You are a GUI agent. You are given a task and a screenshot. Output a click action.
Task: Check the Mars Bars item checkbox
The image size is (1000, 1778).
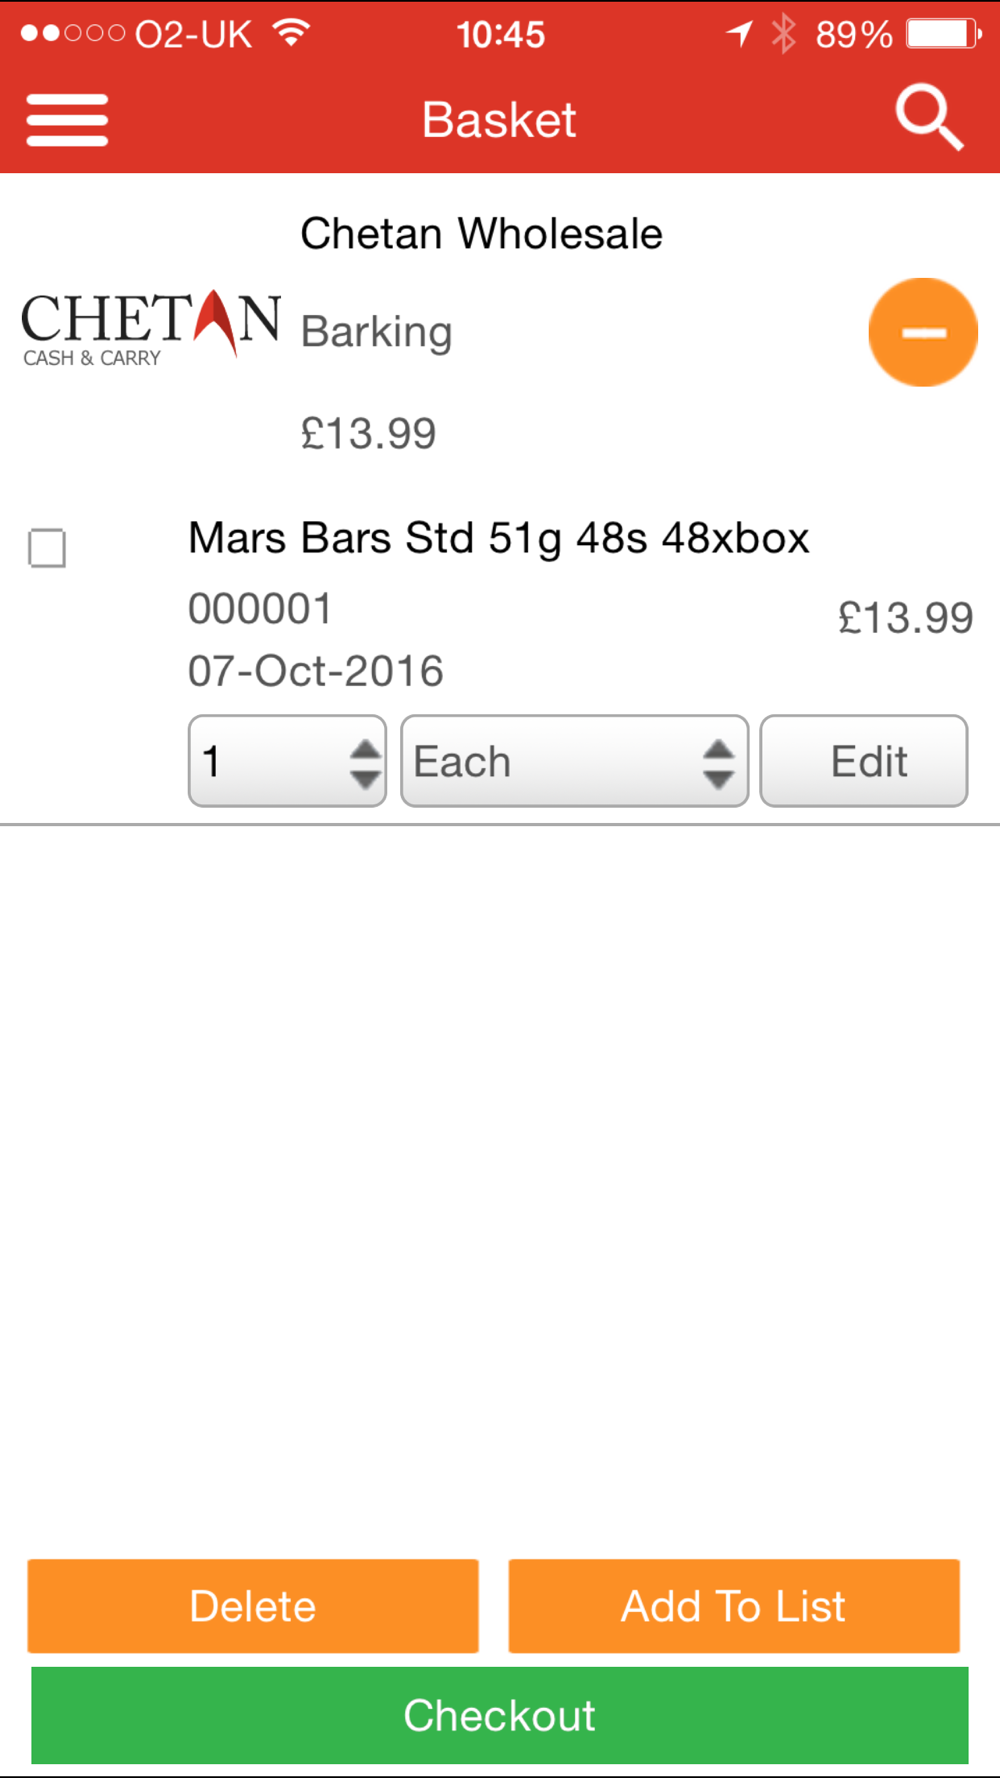47,548
